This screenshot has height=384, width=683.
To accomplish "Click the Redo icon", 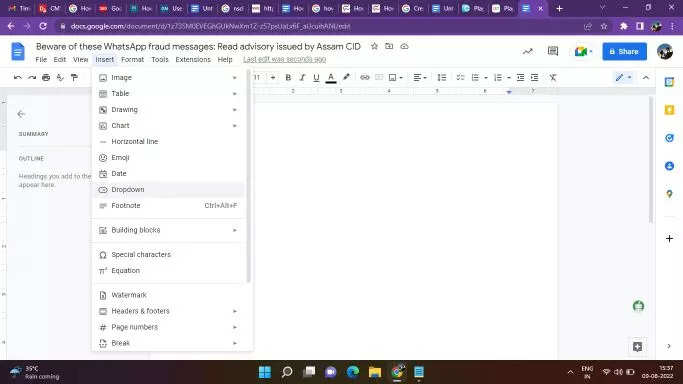I will coord(32,77).
